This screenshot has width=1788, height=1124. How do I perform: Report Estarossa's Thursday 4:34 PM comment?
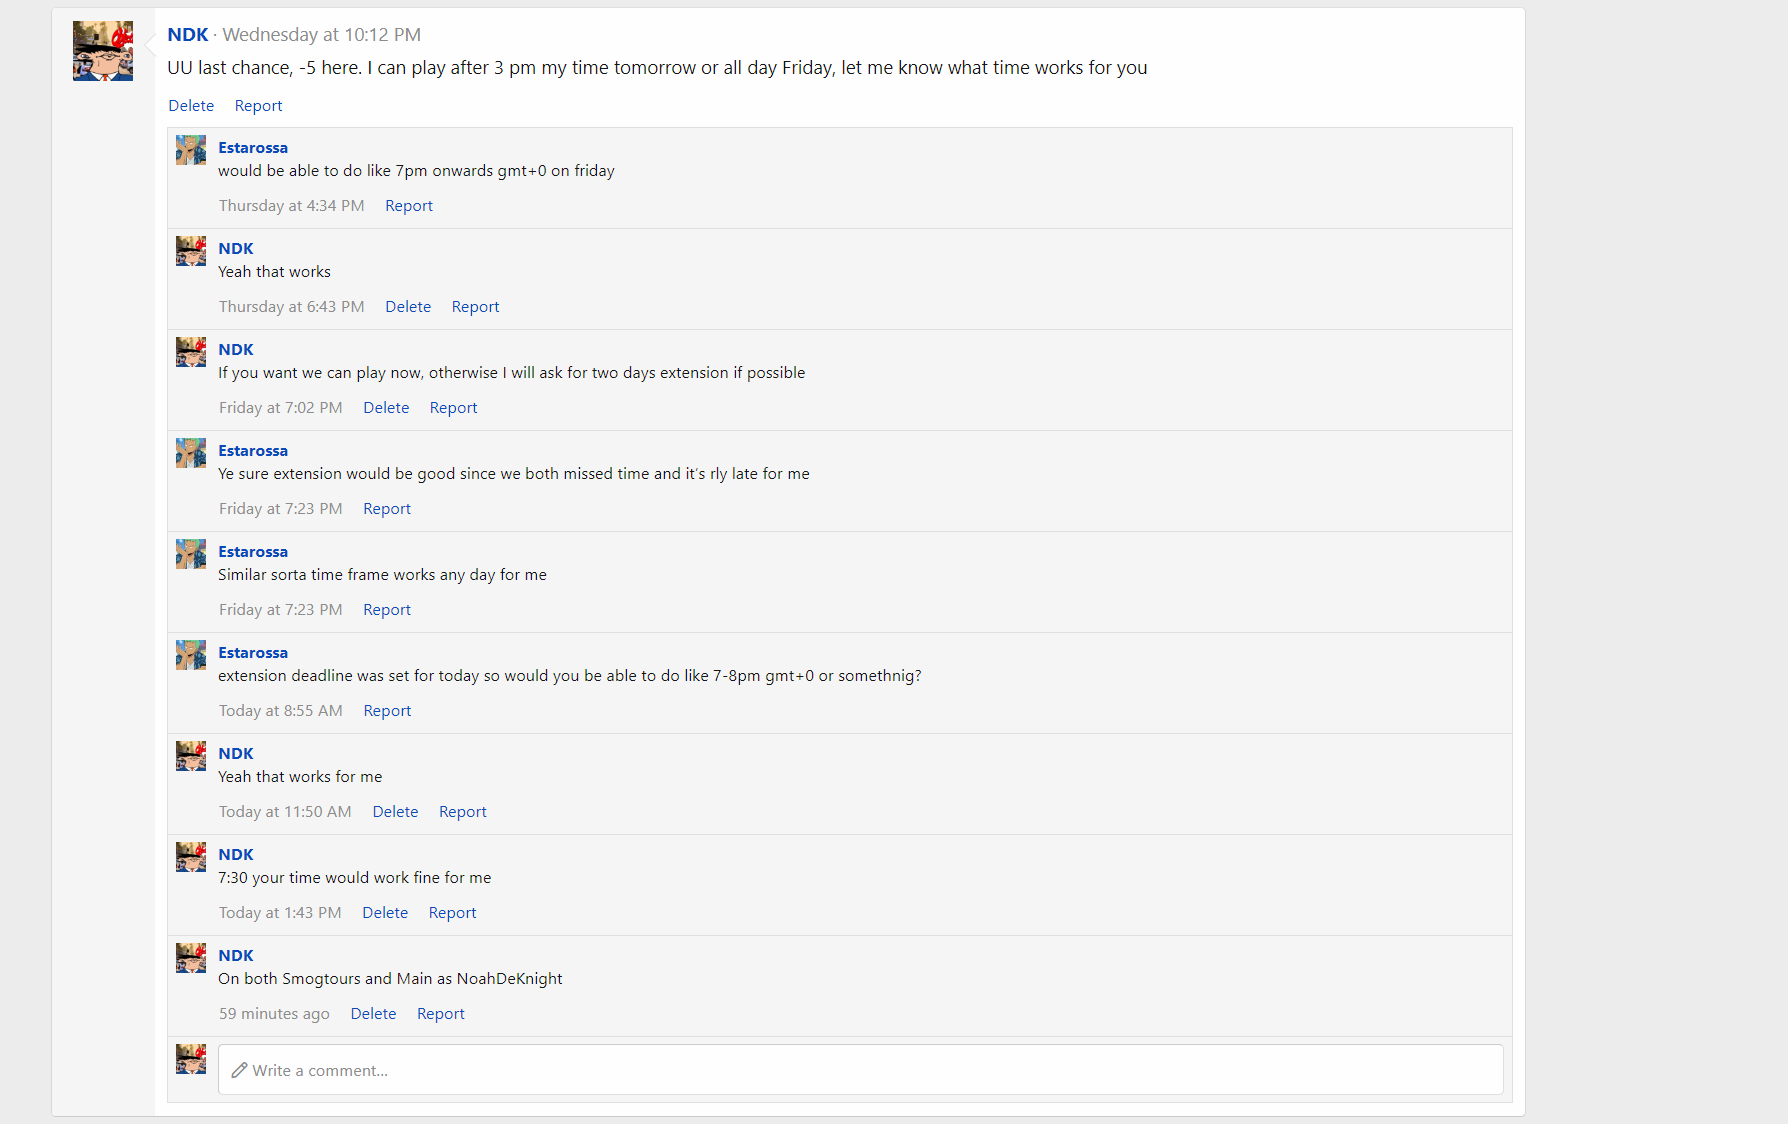(x=409, y=206)
